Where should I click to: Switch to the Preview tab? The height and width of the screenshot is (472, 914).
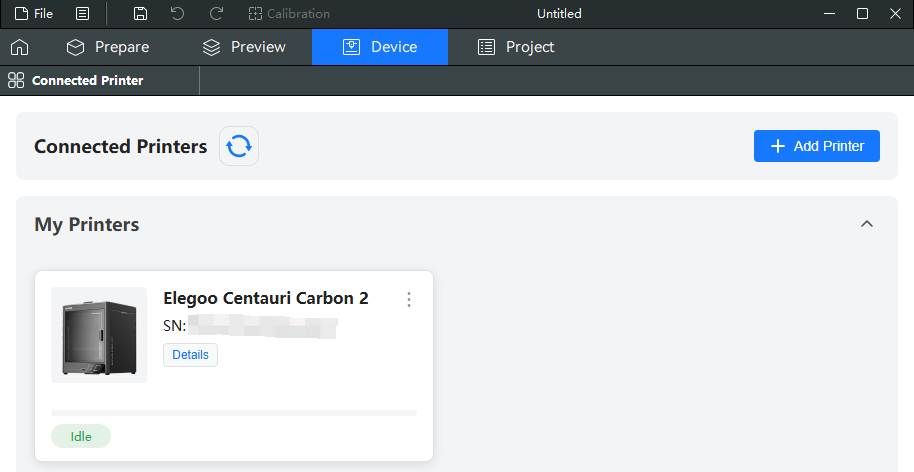click(x=244, y=47)
